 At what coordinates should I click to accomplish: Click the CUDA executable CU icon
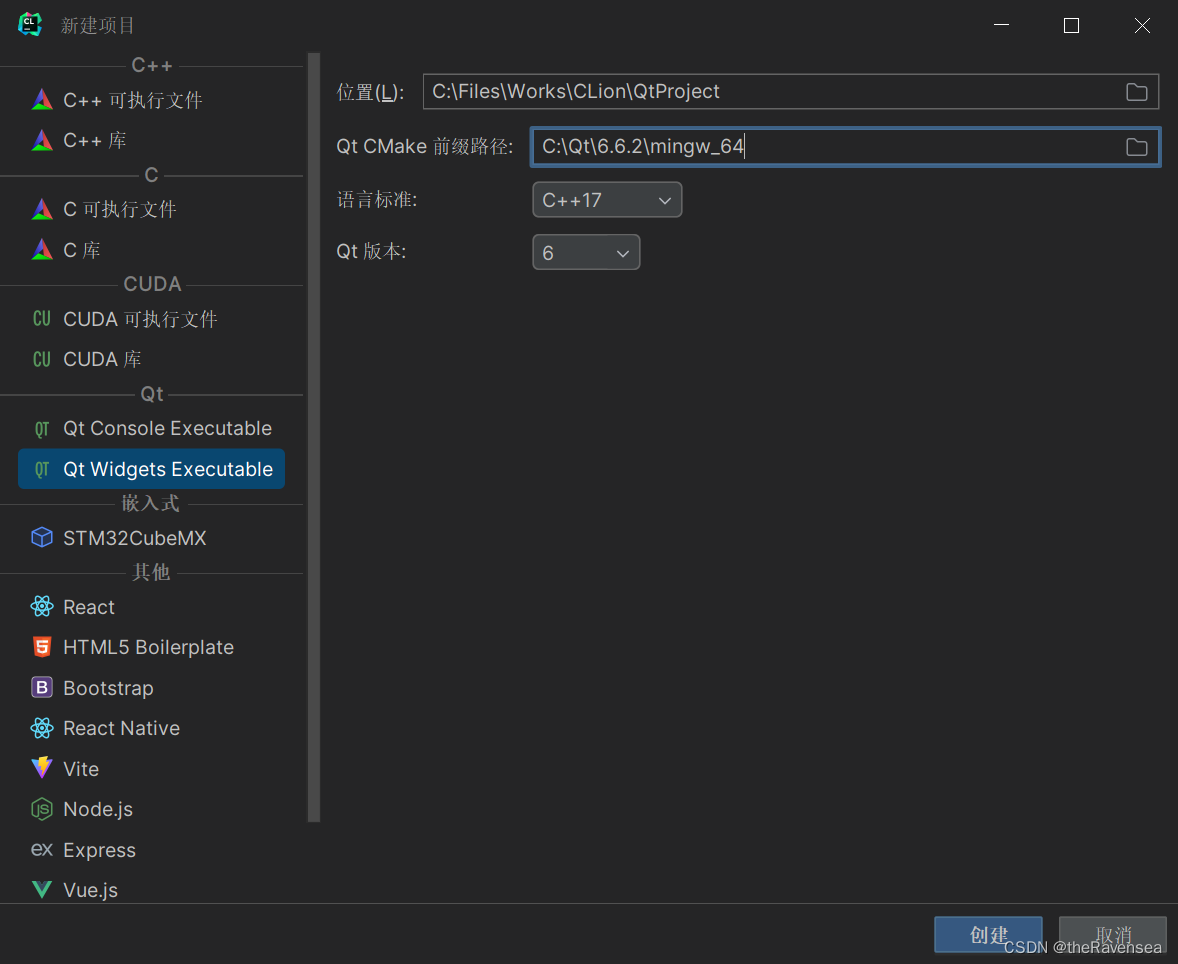pos(42,319)
